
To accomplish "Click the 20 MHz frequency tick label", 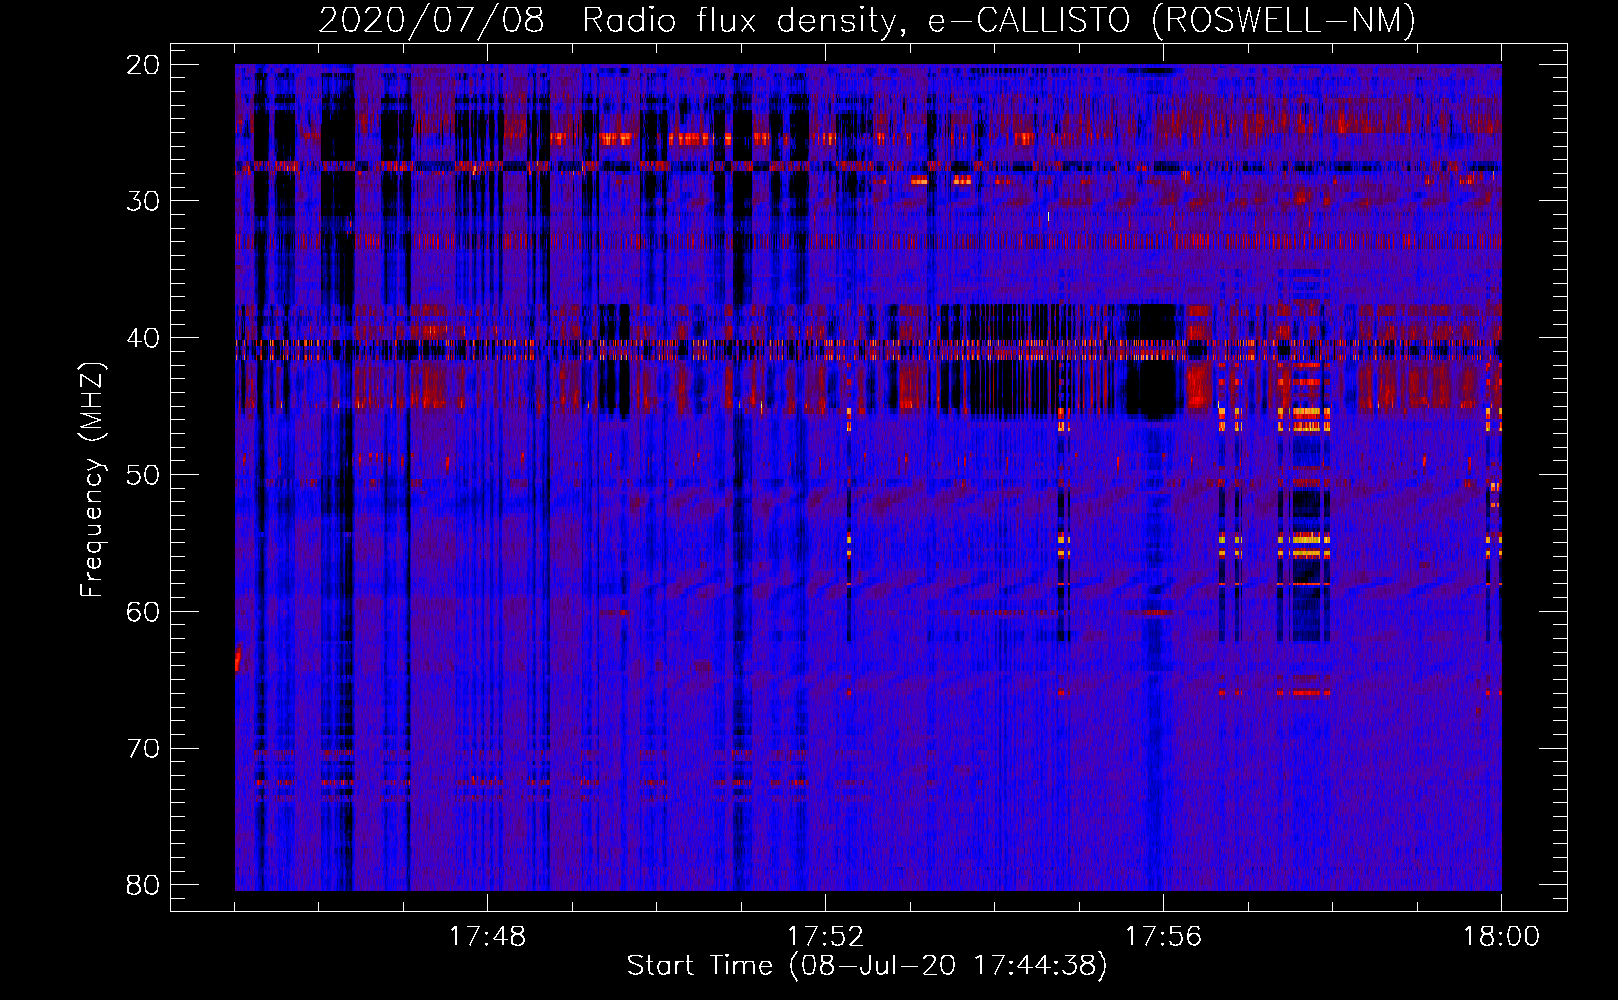I will pos(144,65).
